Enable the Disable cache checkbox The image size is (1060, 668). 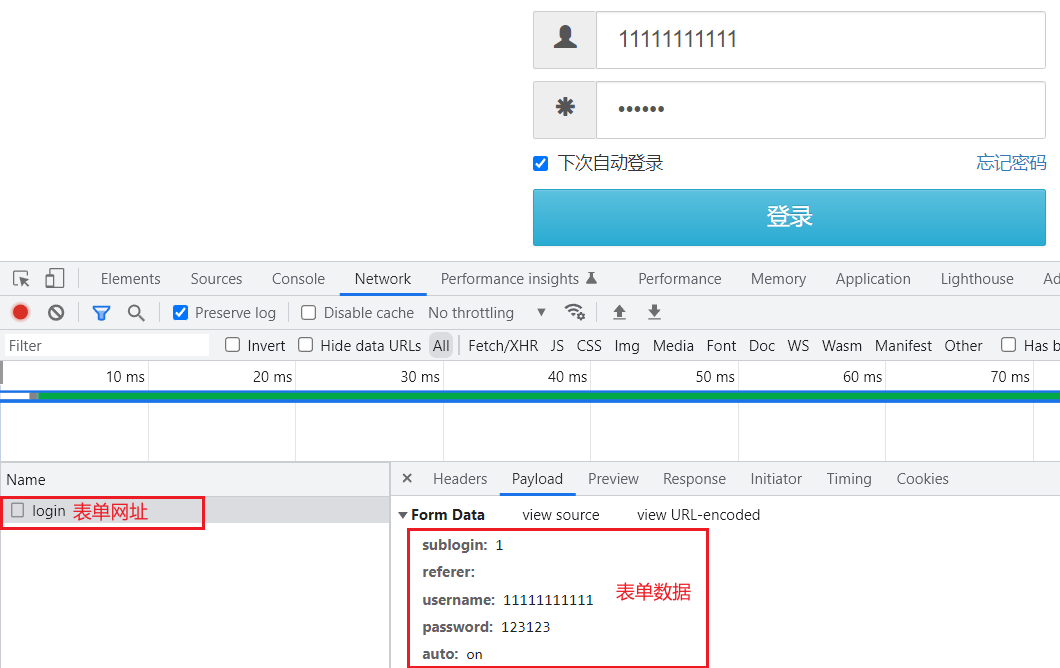(x=308, y=312)
